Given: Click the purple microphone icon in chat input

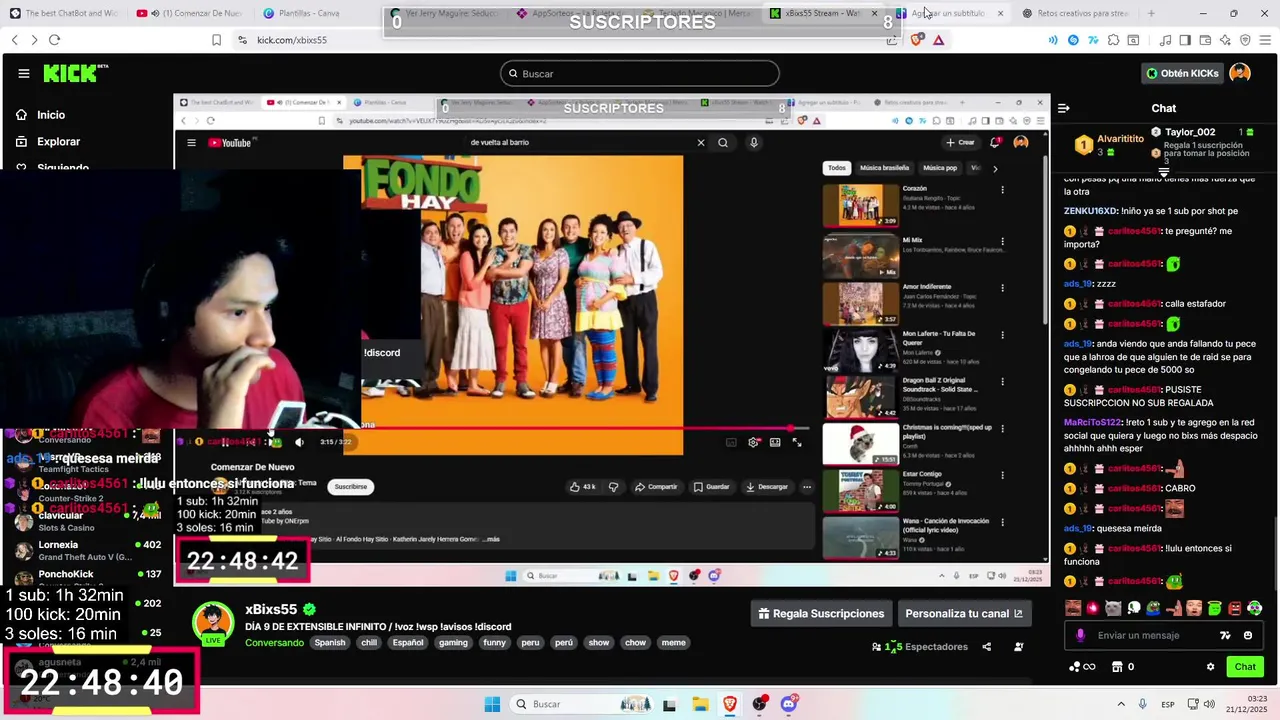Looking at the screenshot, I should click(x=1080, y=635).
